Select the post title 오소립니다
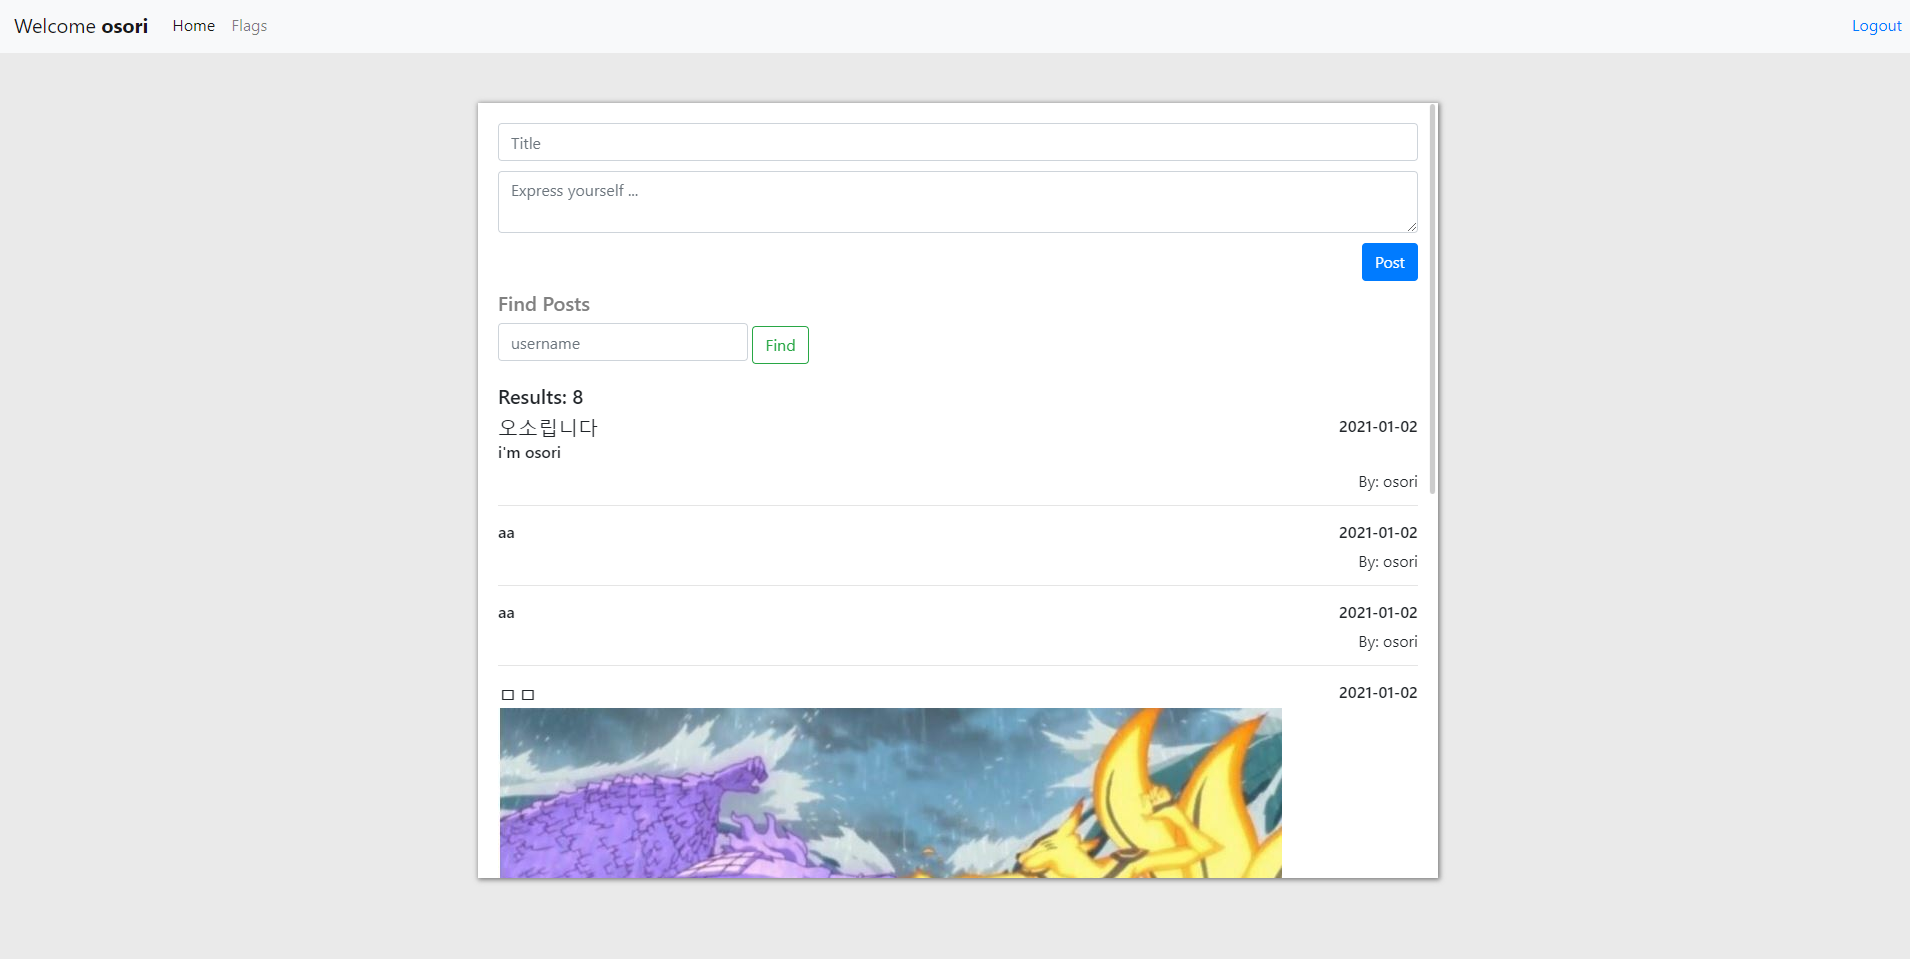Screen dimensions: 1910x959 548,427
